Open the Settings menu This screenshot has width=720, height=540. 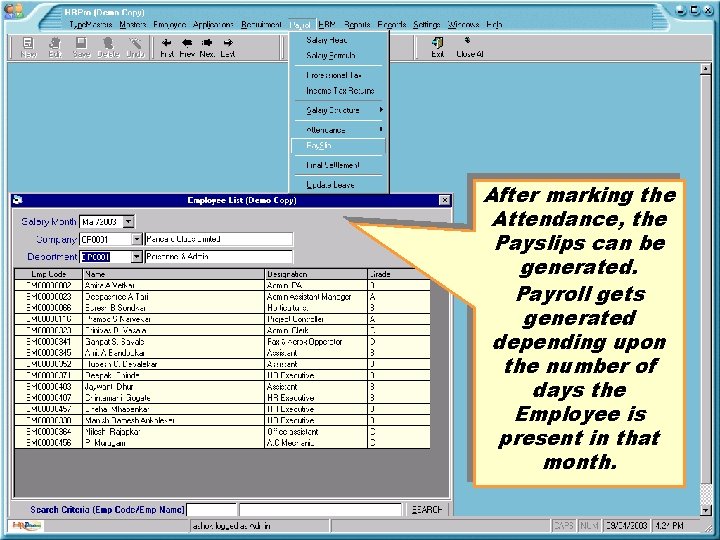(x=427, y=24)
